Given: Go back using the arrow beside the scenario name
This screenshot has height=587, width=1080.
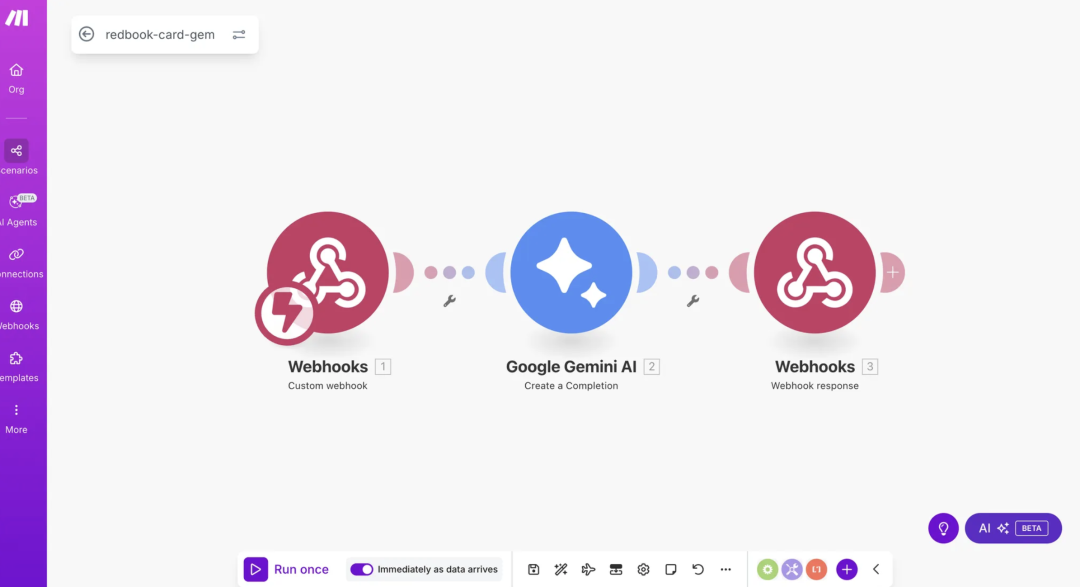Looking at the screenshot, I should pos(86,34).
